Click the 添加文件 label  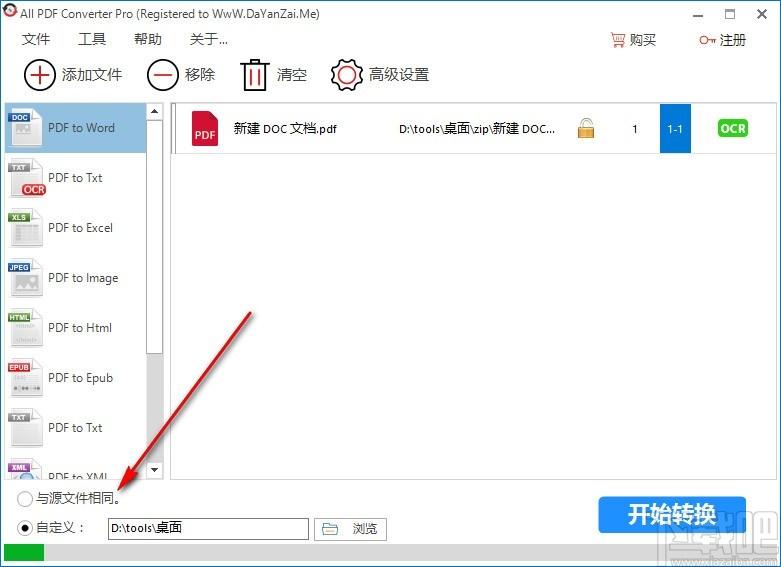click(x=92, y=75)
